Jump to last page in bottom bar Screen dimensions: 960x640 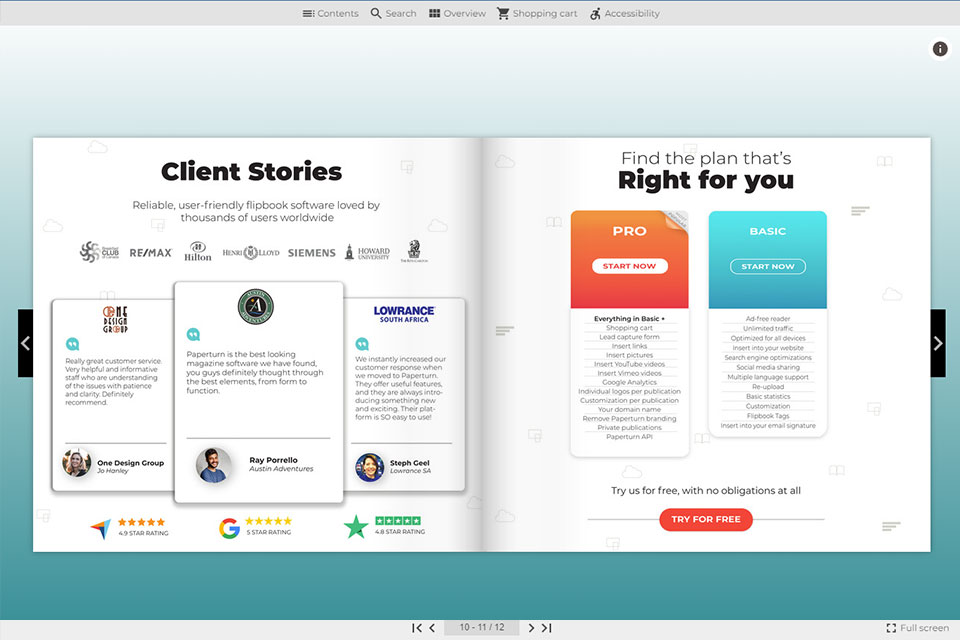click(x=547, y=628)
